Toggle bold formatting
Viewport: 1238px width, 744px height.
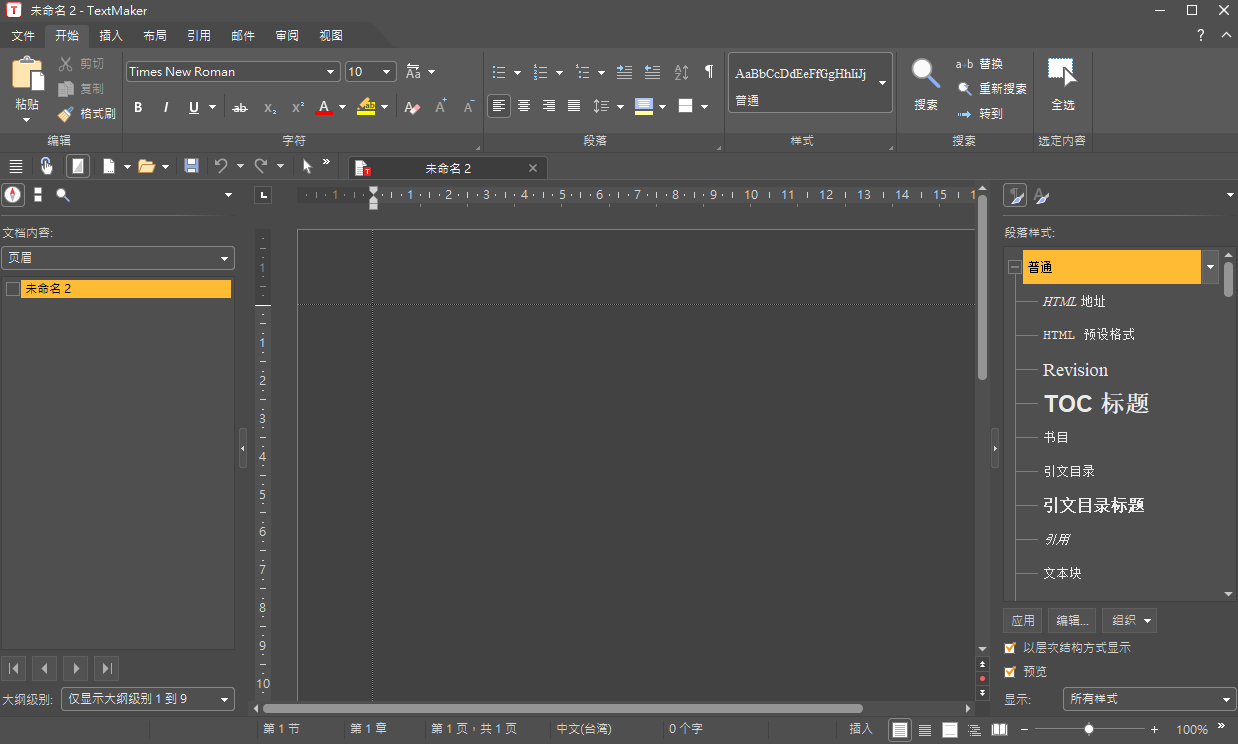point(138,107)
